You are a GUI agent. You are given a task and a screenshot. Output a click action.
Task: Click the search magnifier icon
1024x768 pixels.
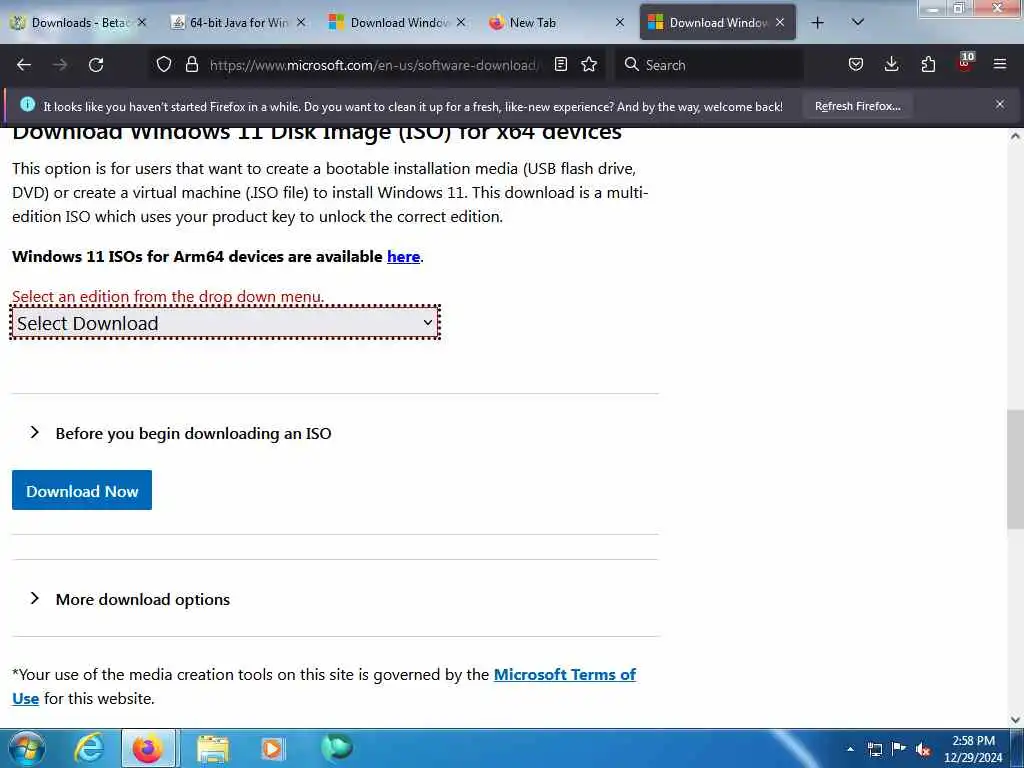pyautogui.click(x=631, y=64)
